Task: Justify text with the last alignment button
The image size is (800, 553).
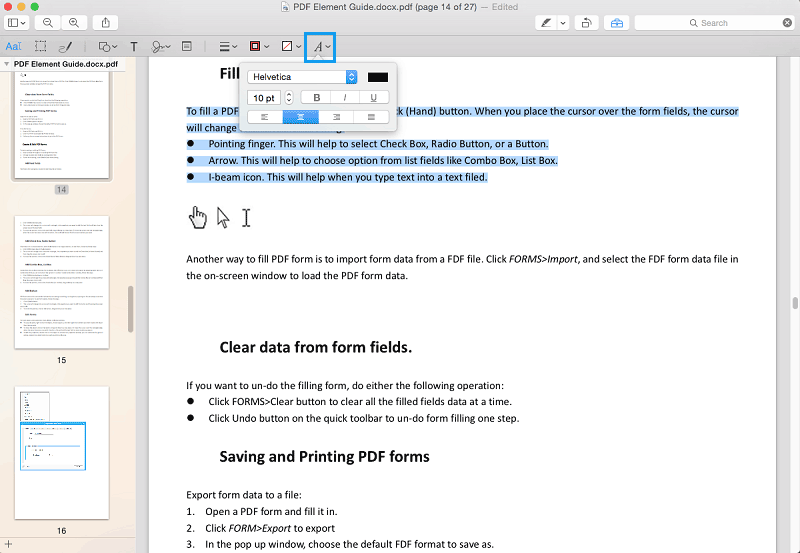Action: (371, 117)
